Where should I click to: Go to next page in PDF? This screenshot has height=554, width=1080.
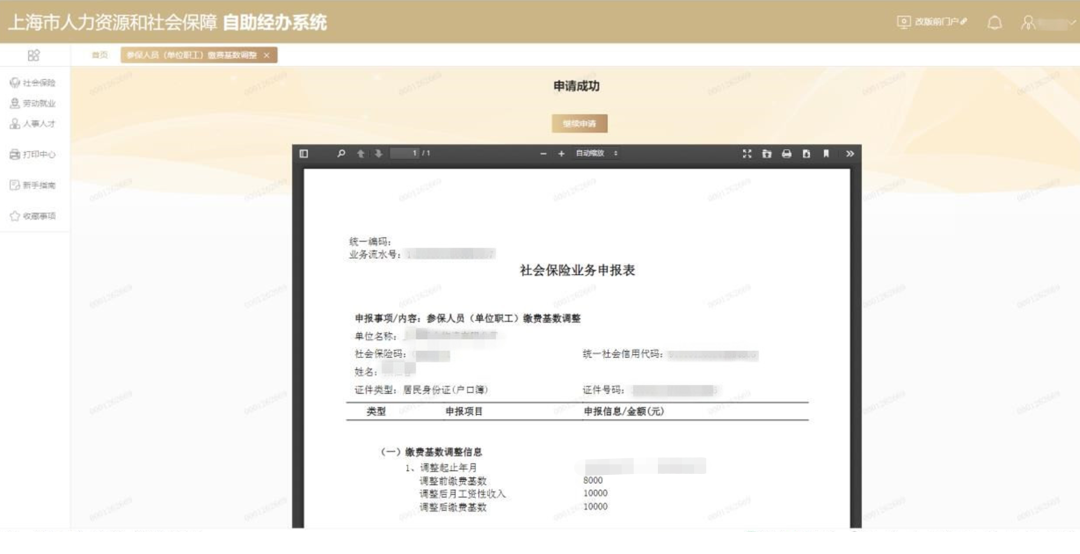point(378,154)
